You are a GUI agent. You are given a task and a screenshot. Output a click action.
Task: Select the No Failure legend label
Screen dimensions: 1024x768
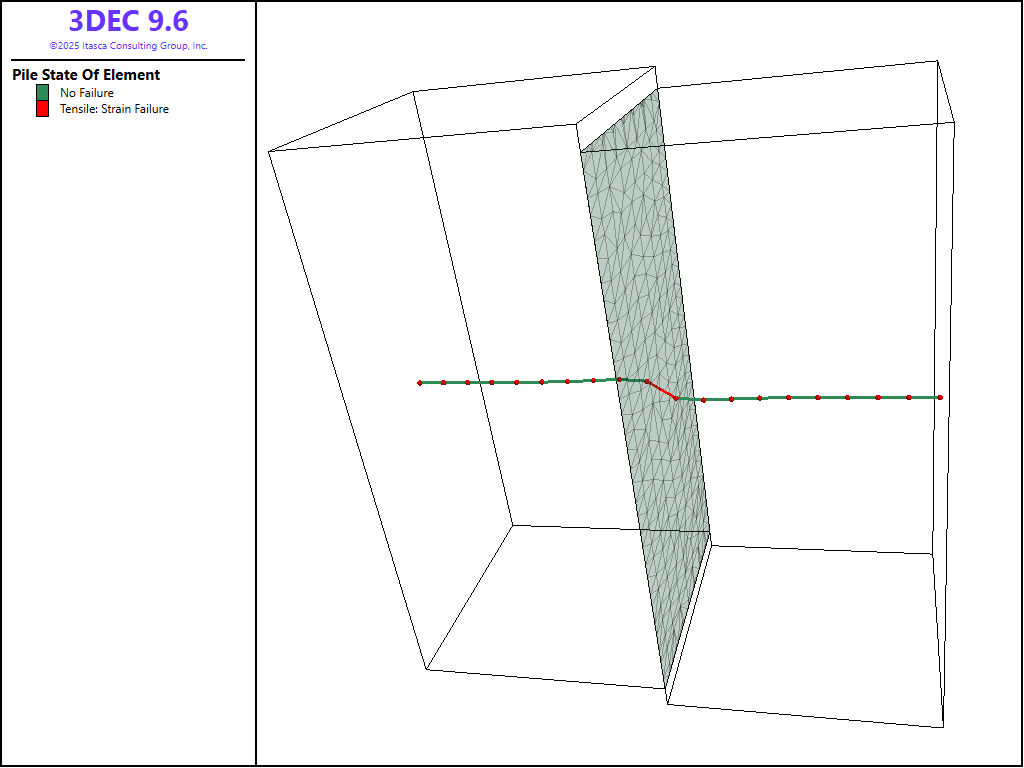tap(87, 93)
